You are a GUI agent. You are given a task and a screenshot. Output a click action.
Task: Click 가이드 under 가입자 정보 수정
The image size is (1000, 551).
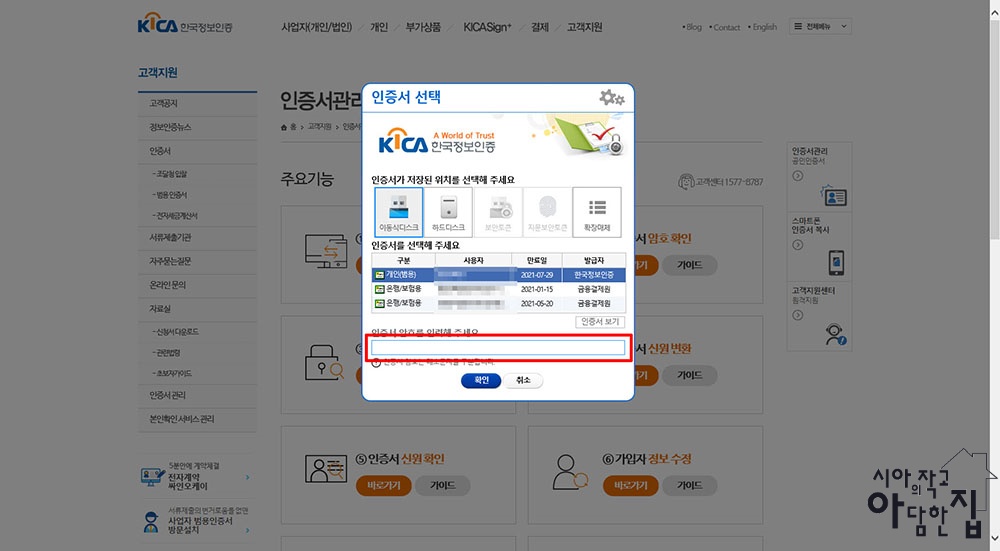(x=689, y=486)
